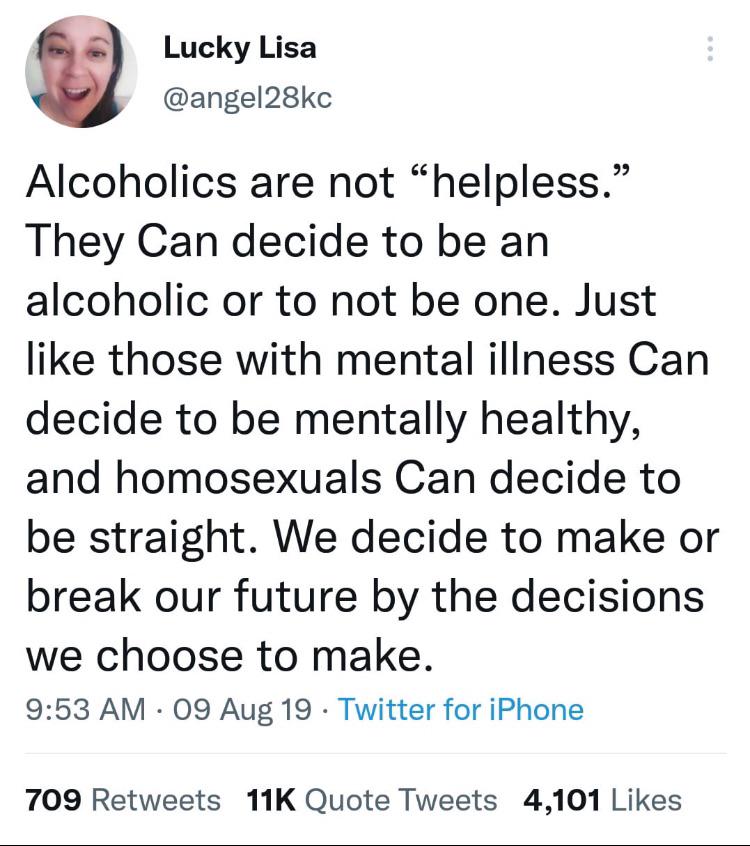The height and width of the screenshot is (846, 750).
Task: Open the three-dot more options menu
Action: (709, 49)
